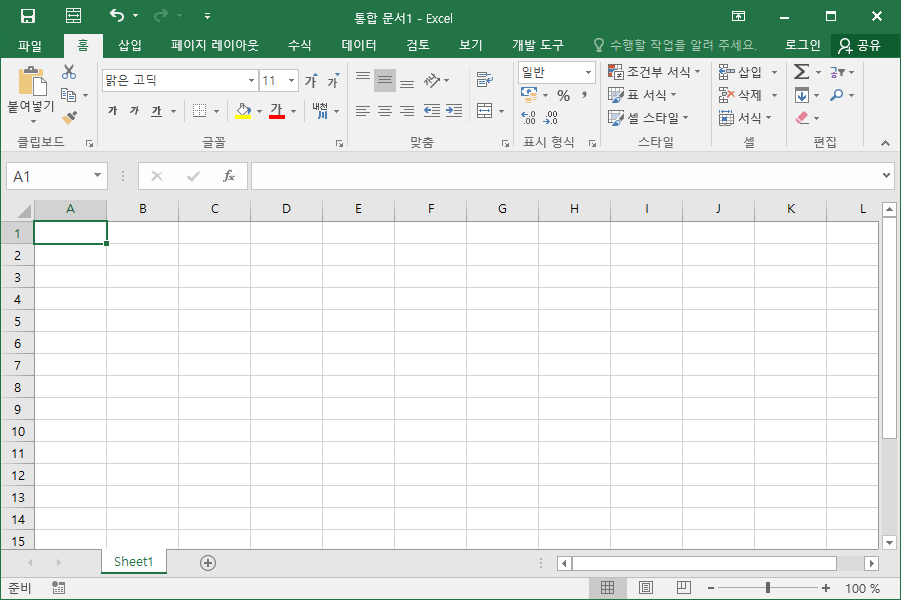The width and height of the screenshot is (901, 600).
Task: Click Decrease Decimal icon
Action: [x=550, y=118]
